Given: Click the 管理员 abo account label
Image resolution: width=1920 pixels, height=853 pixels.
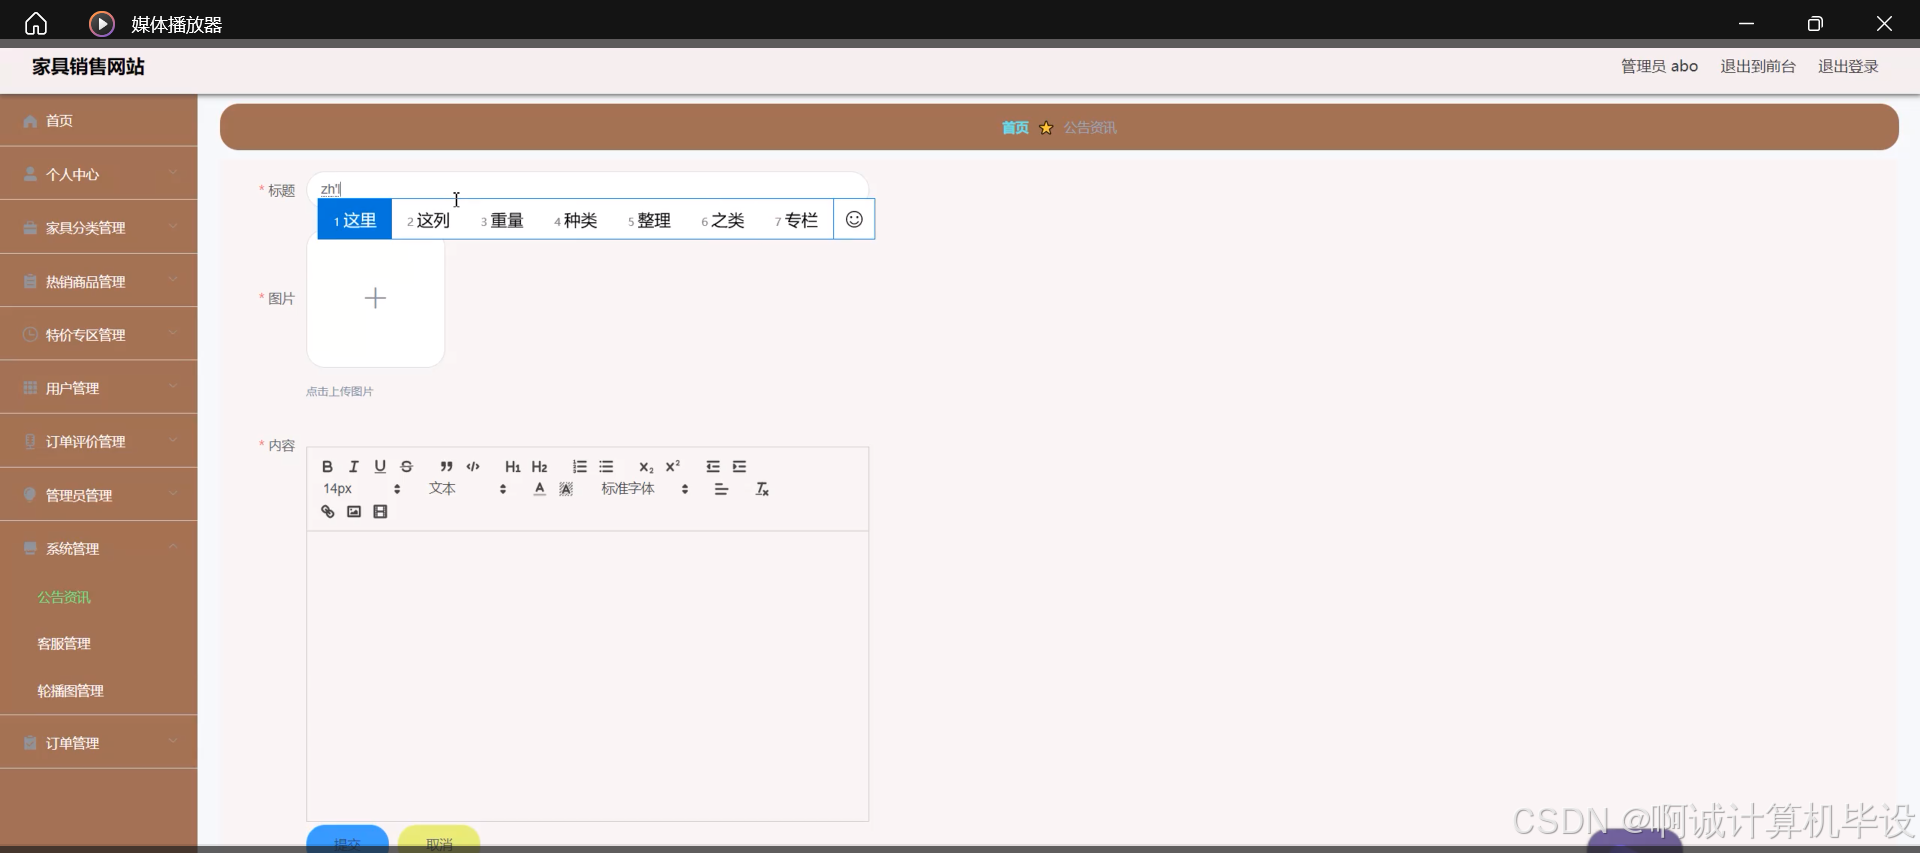Looking at the screenshot, I should [x=1659, y=66].
